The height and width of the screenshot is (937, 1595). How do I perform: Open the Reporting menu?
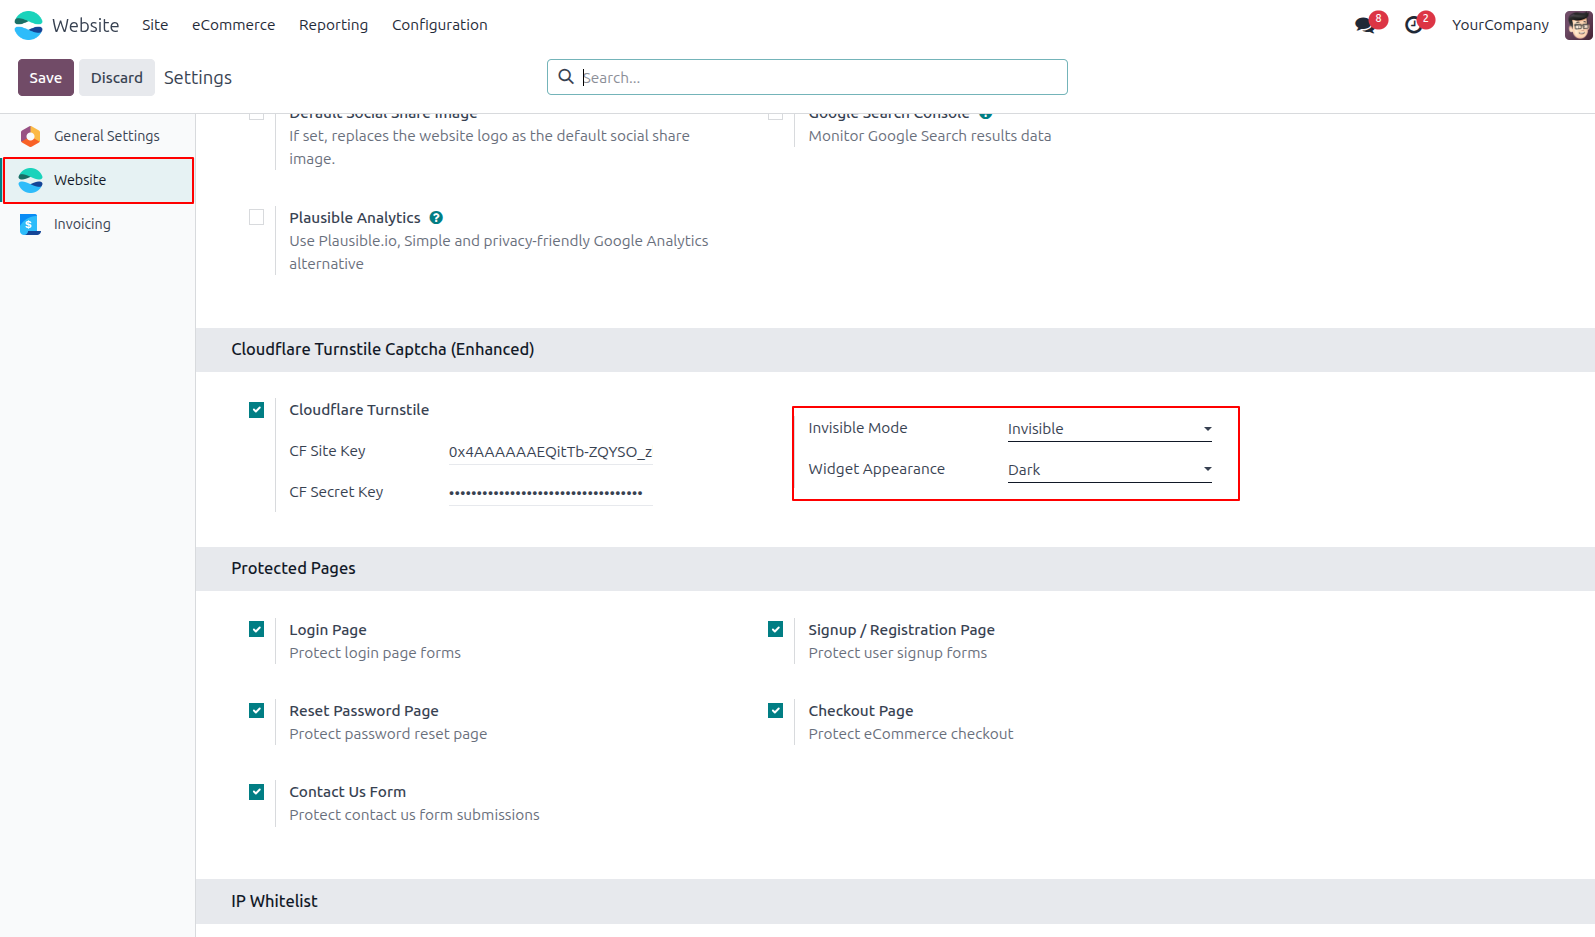(x=333, y=25)
